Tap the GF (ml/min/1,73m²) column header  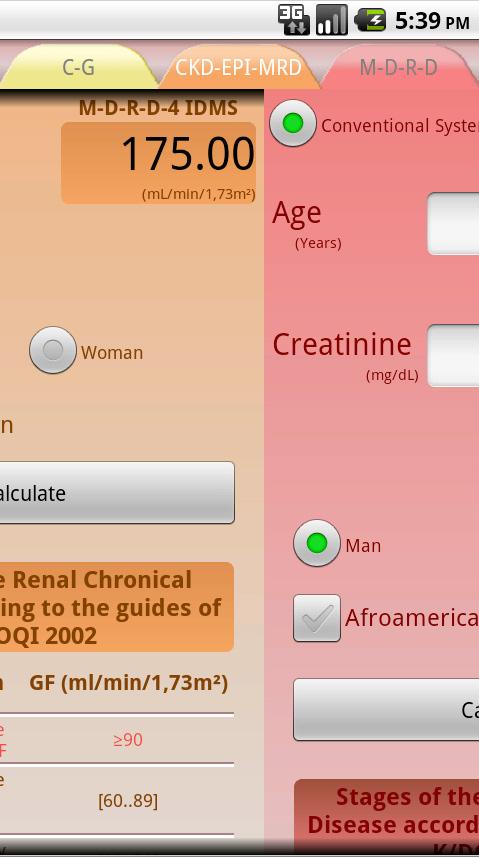[128, 683]
